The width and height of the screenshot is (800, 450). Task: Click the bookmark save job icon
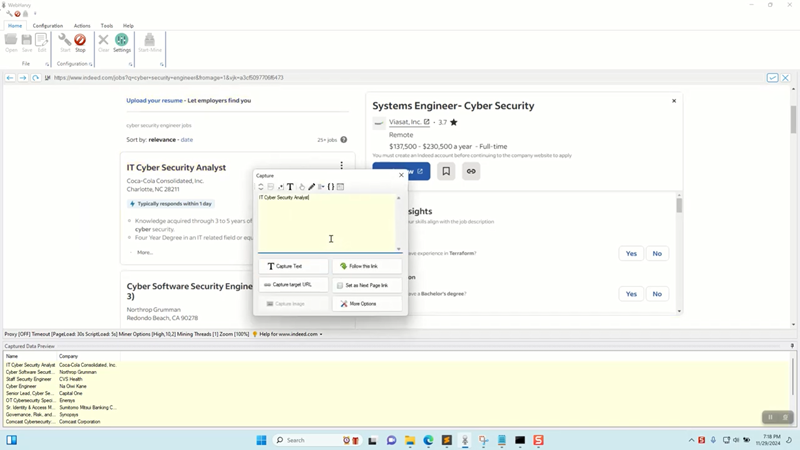pos(446,171)
